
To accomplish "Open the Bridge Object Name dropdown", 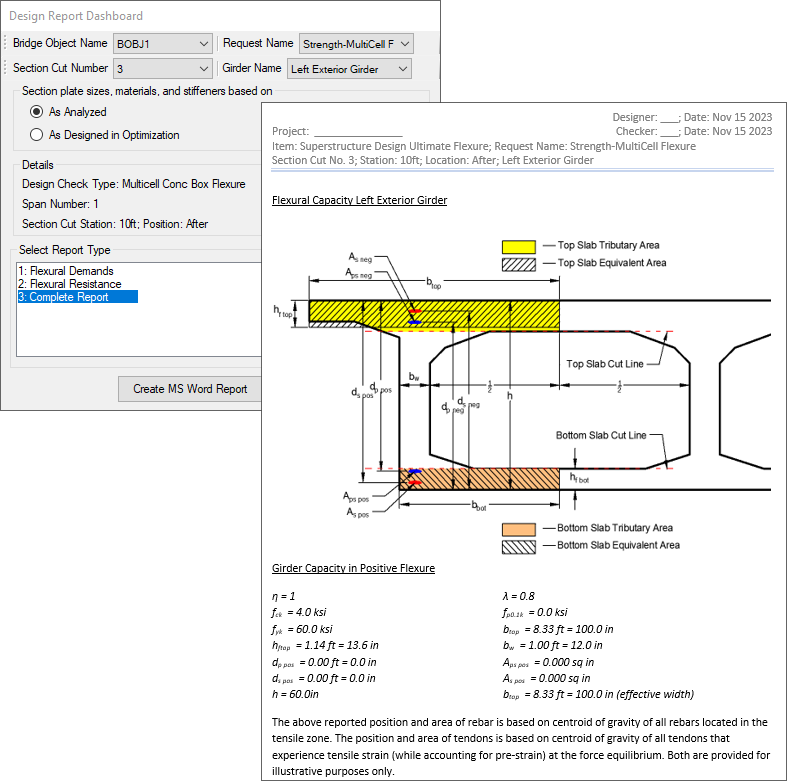I will [x=203, y=44].
